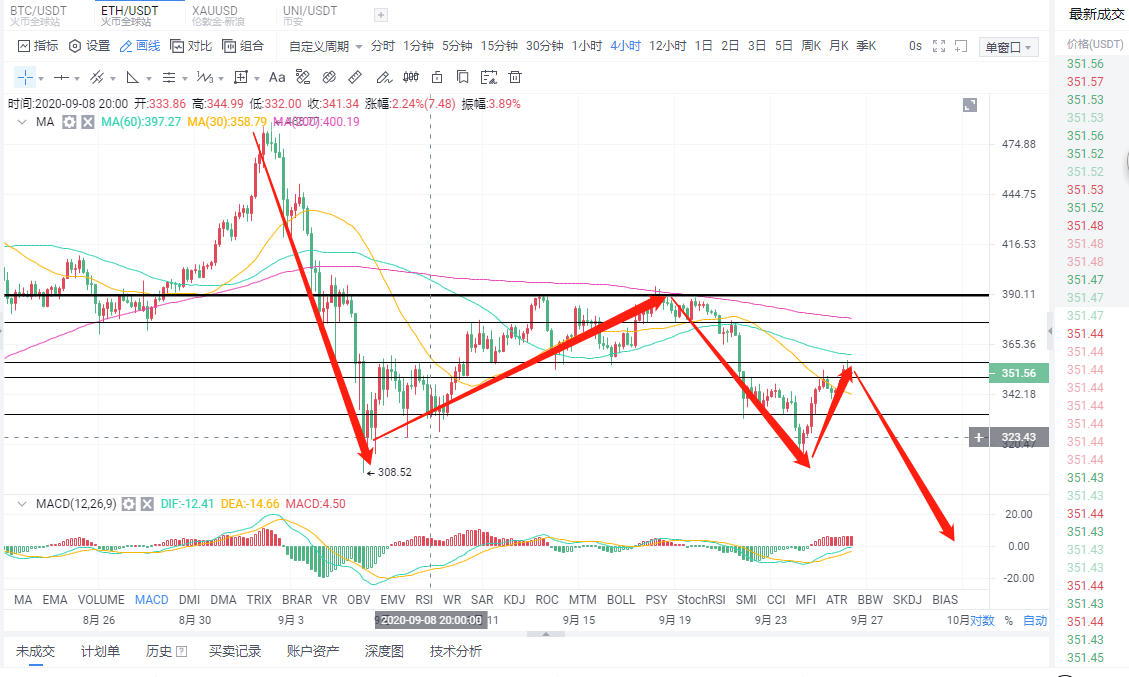The width and height of the screenshot is (1129, 677).
Task: Expand the channel tool dropdown arrow
Action: (113, 78)
